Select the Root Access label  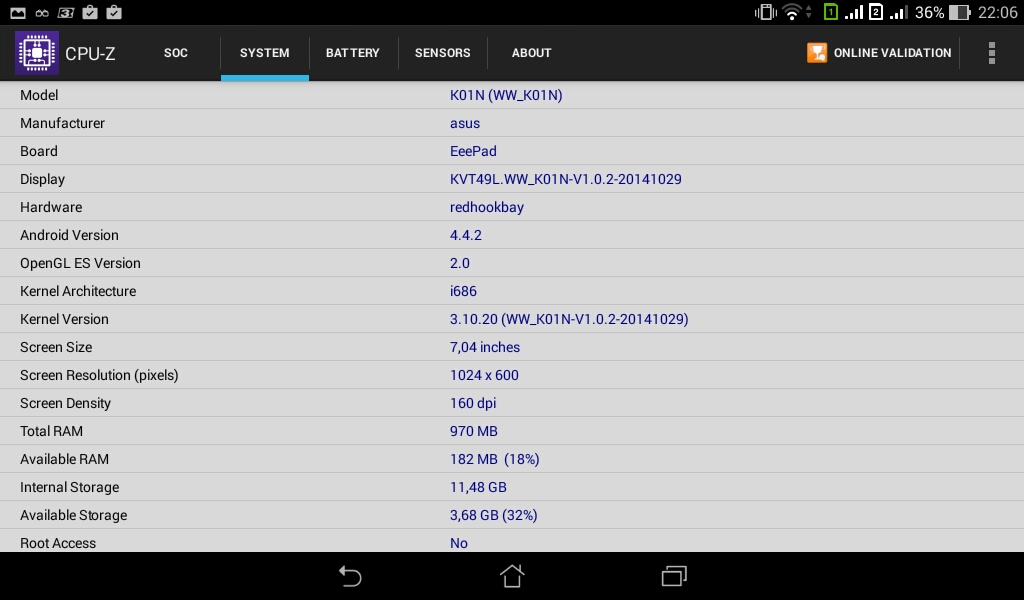(58, 544)
